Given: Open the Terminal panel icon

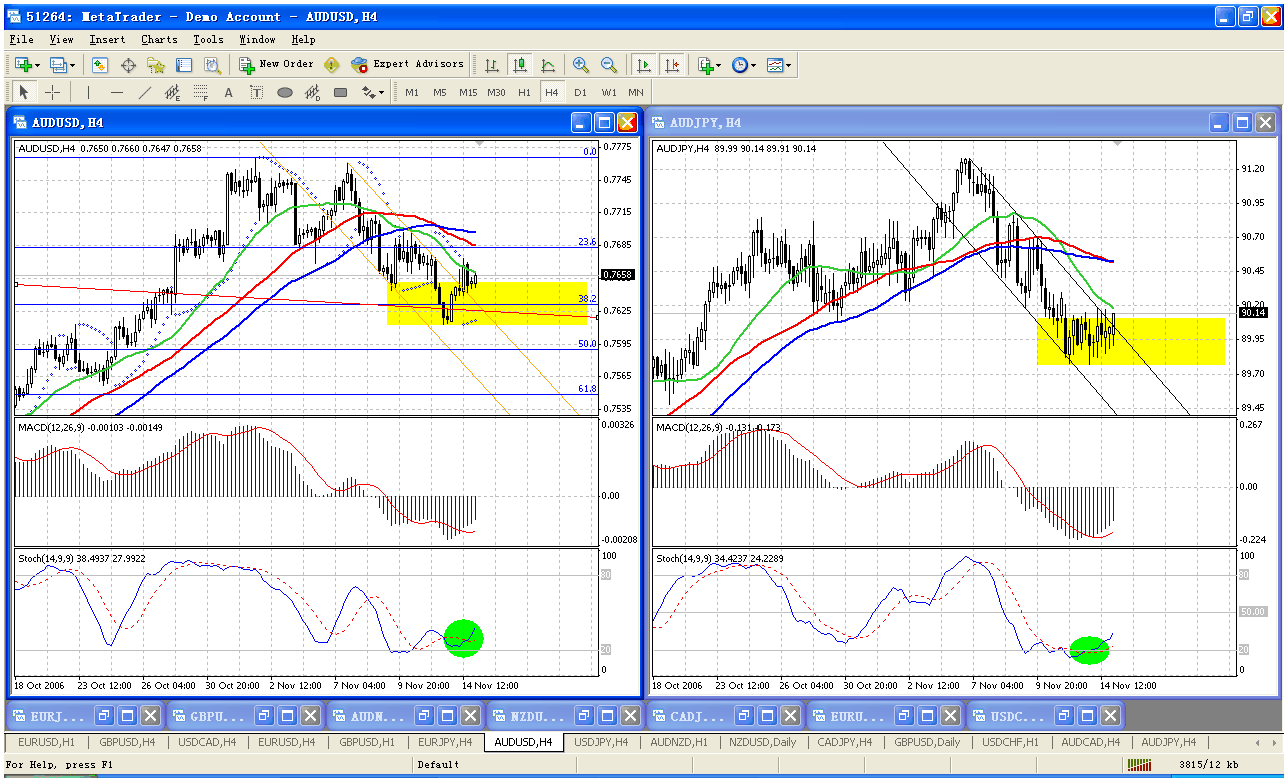Looking at the screenshot, I should point(184,65).
